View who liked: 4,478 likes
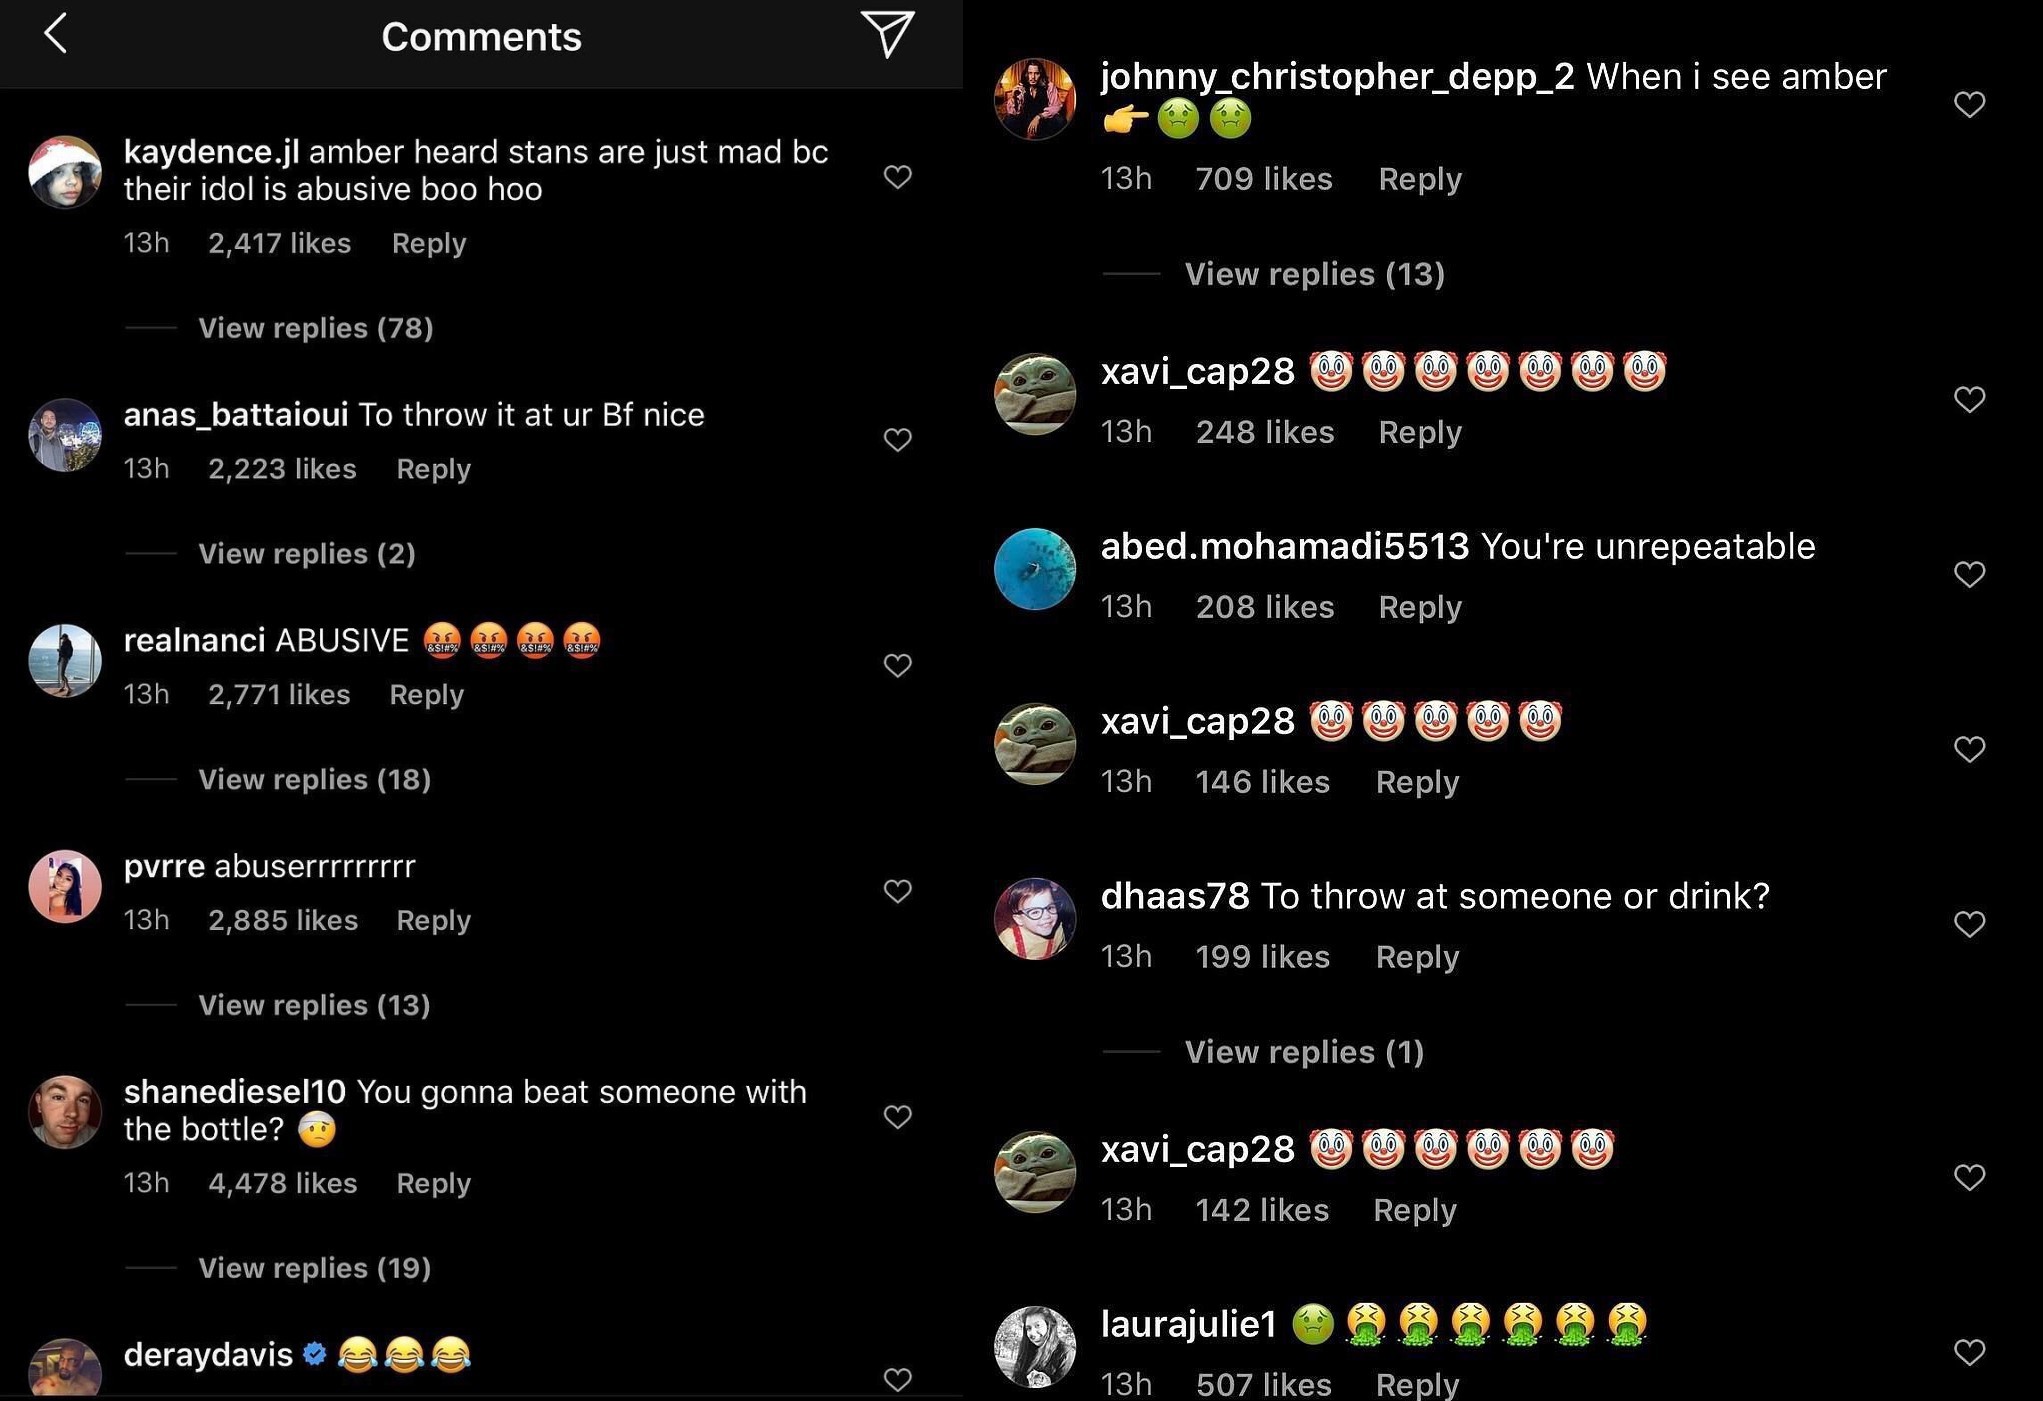 click(x=283, y=1183)
